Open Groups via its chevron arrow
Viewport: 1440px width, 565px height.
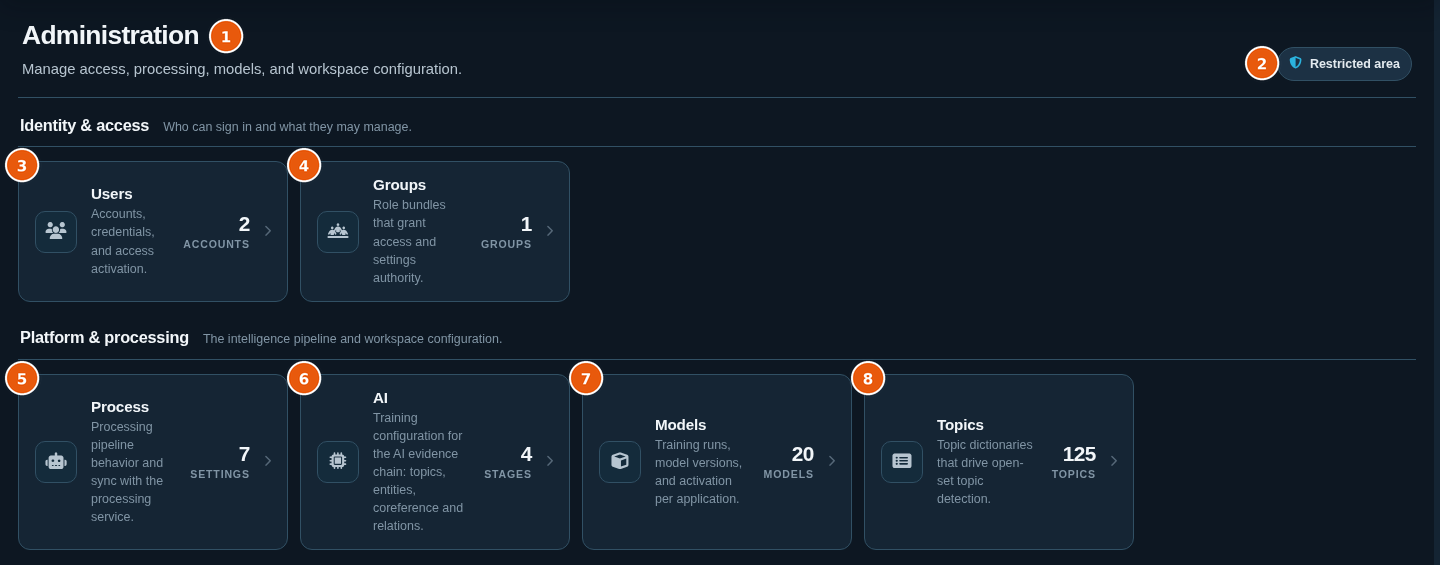(550, 231)
